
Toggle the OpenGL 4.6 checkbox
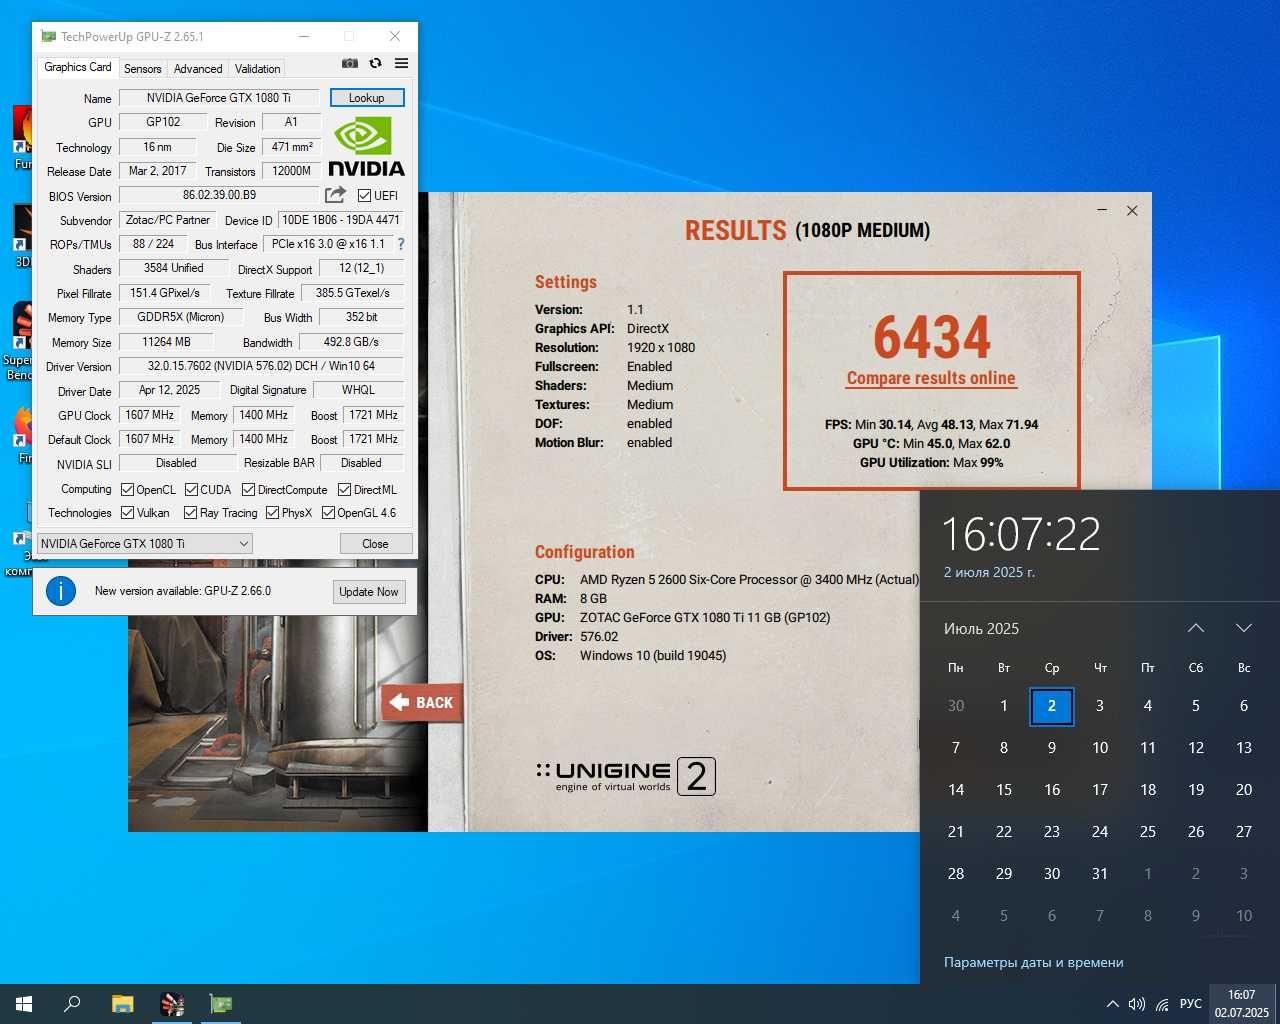click(328, 513)
